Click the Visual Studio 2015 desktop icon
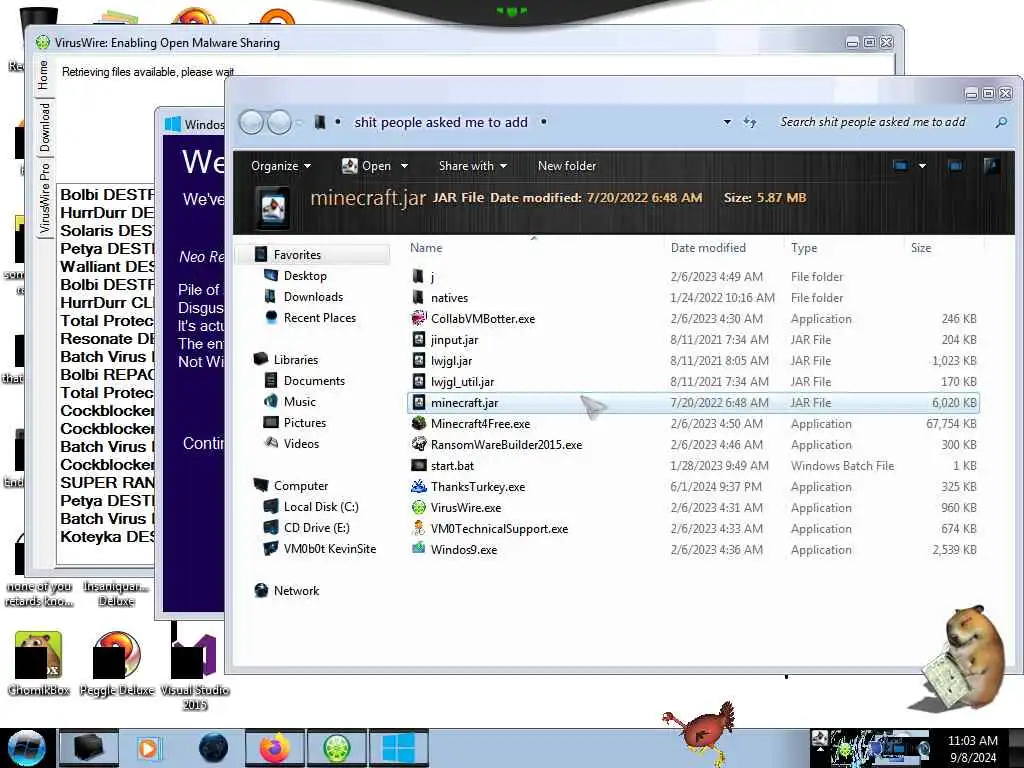 click(194, 655)
